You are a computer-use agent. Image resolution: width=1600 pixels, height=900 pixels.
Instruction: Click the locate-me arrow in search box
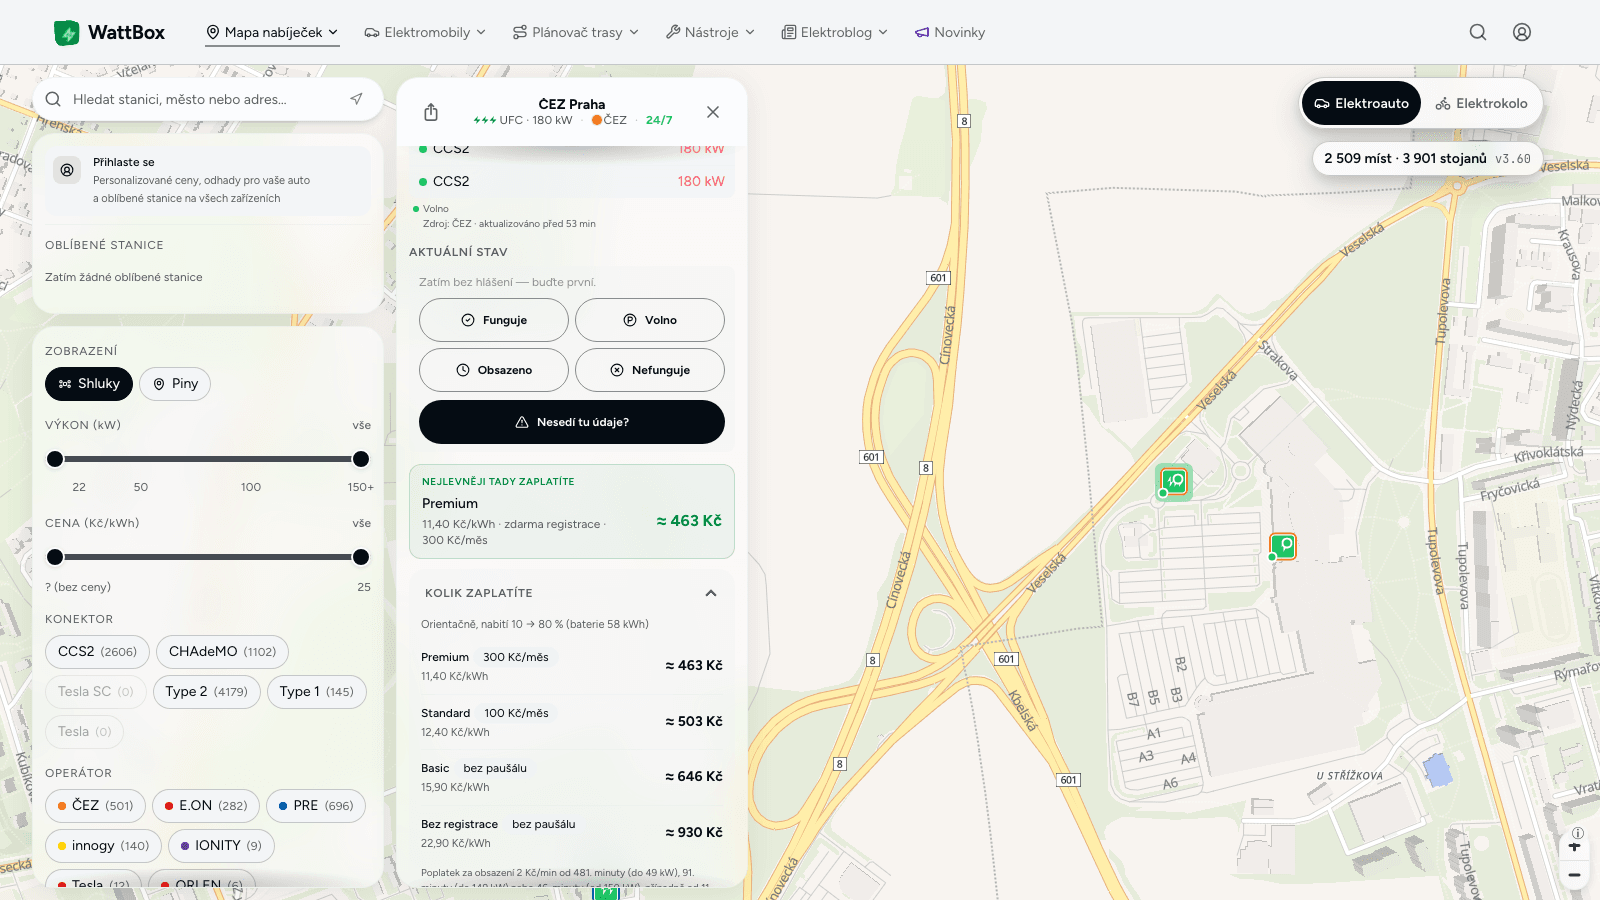[356, 99]
